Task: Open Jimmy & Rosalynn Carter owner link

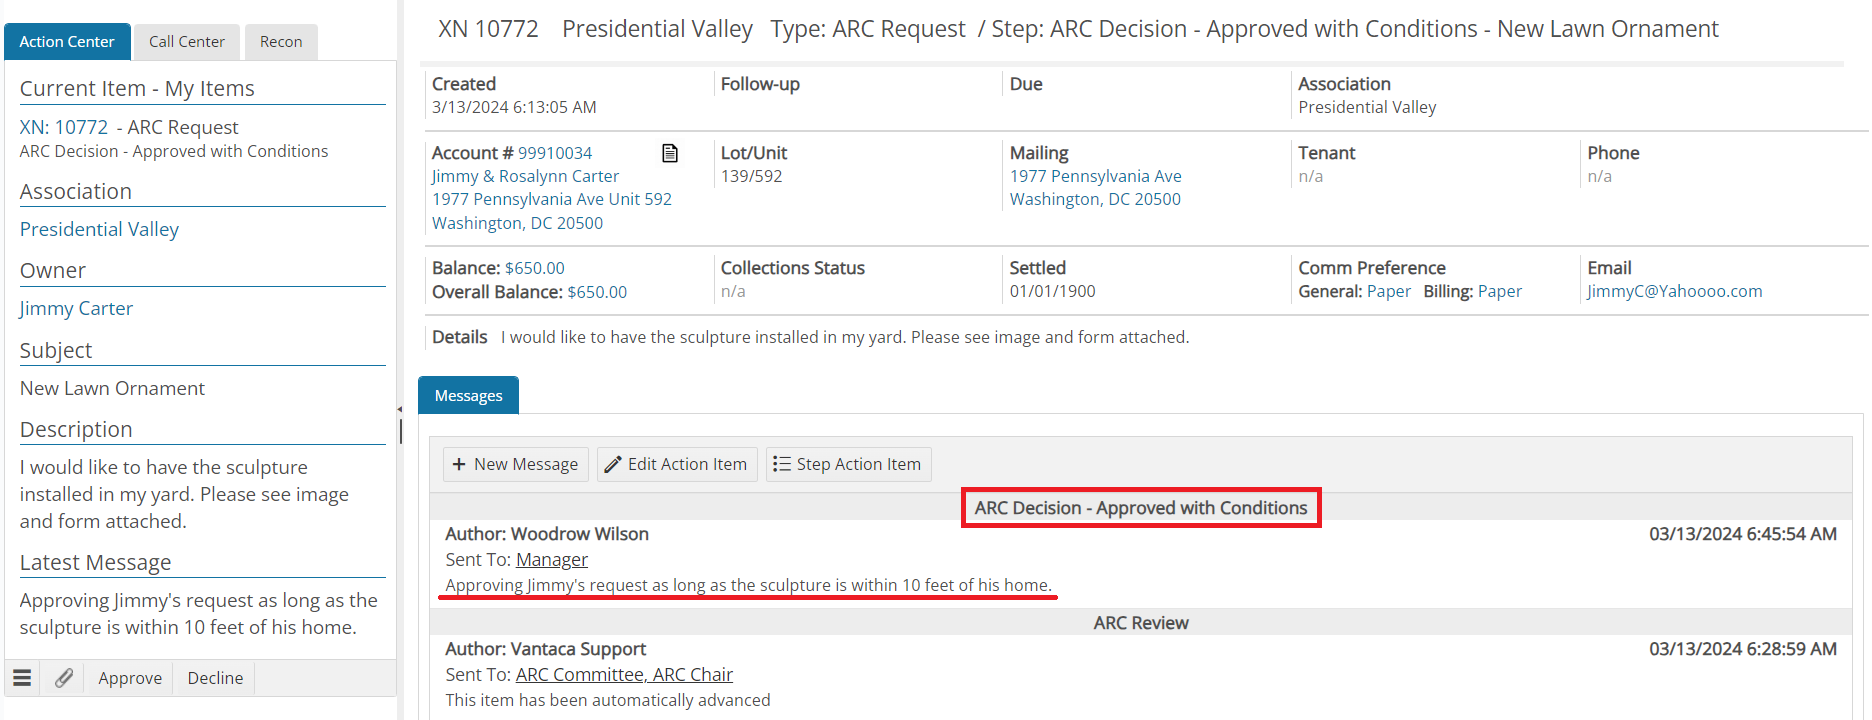Action: [525, 176]
